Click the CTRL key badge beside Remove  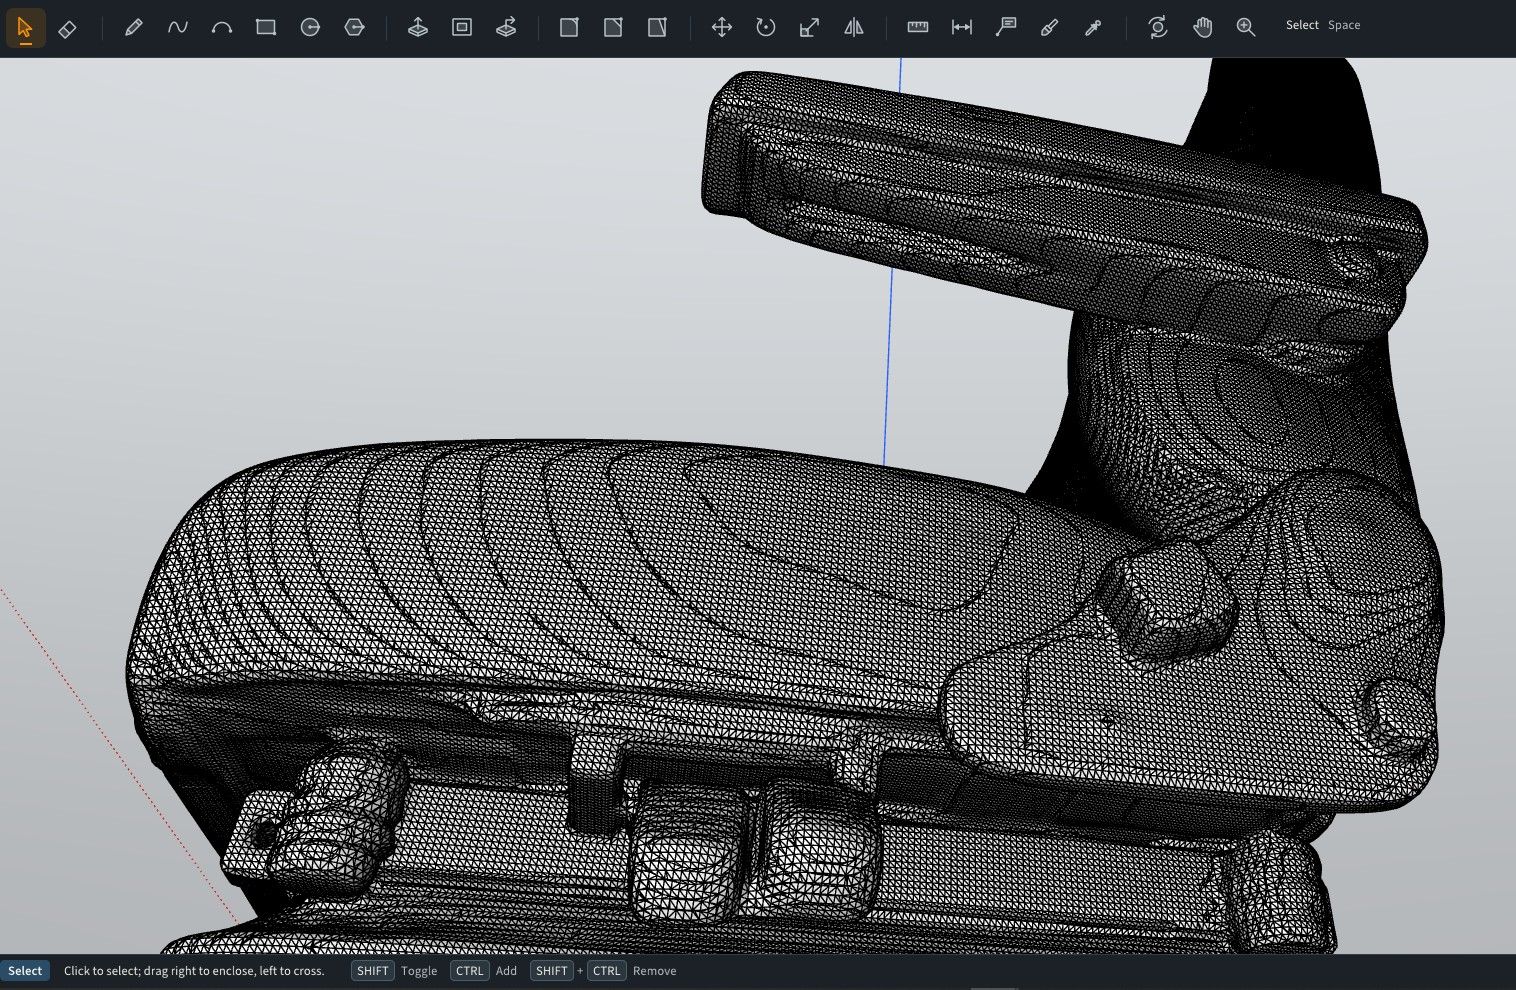click(x=606, y=971)
